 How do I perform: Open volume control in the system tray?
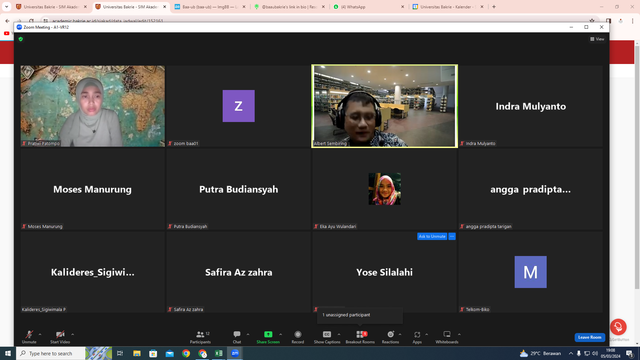(x=595, y=353)
